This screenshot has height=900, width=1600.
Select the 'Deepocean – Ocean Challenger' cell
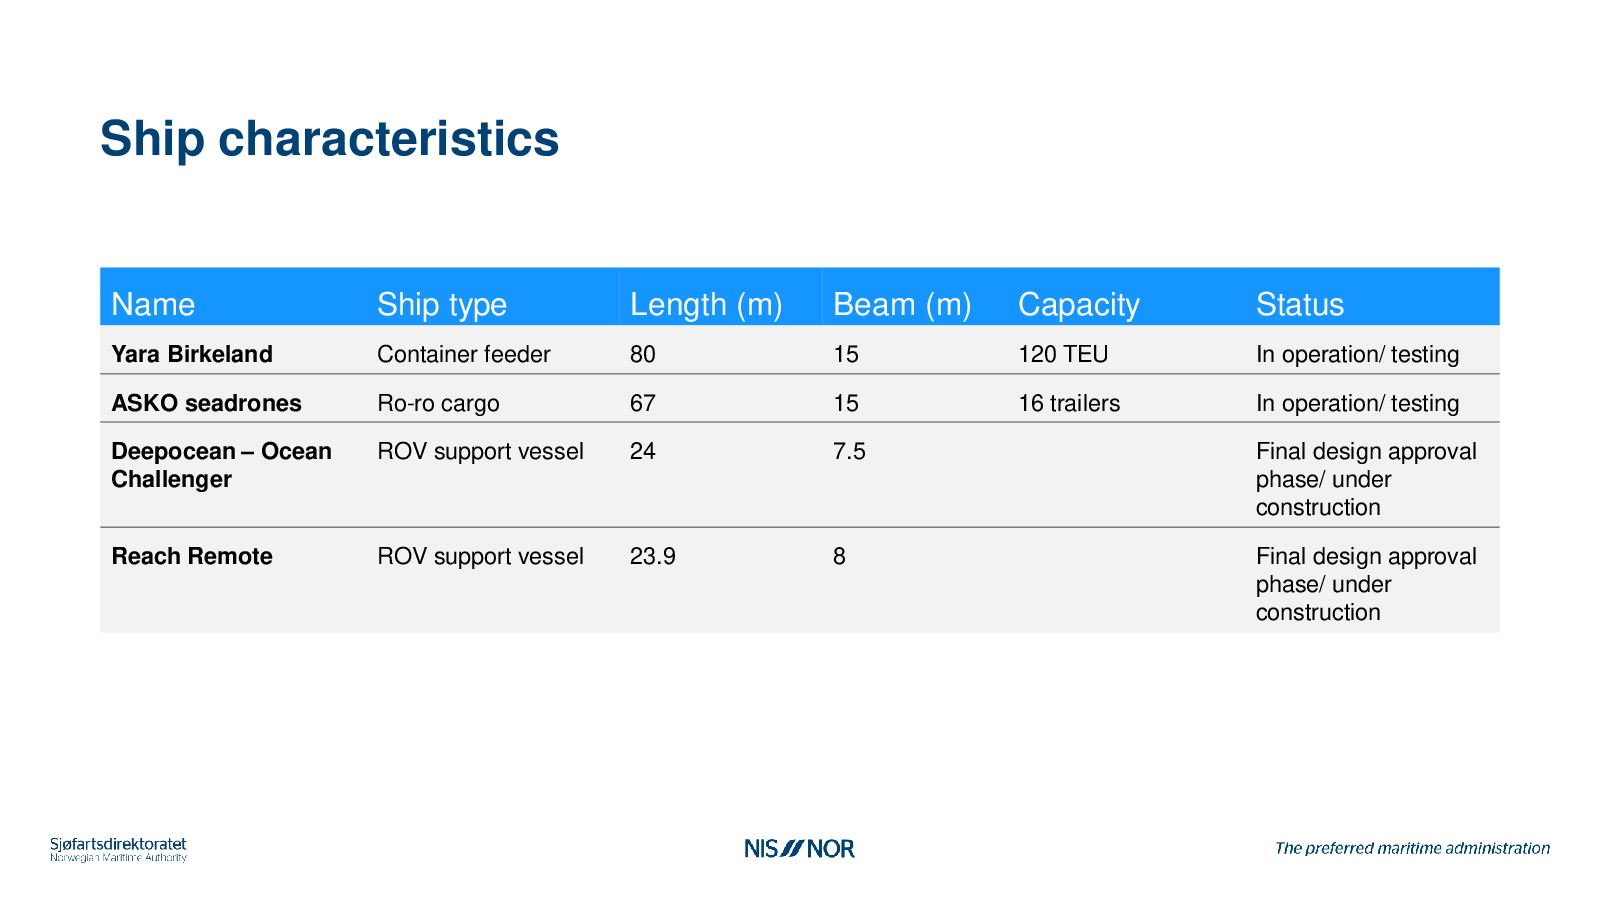[x=221, y=465]
